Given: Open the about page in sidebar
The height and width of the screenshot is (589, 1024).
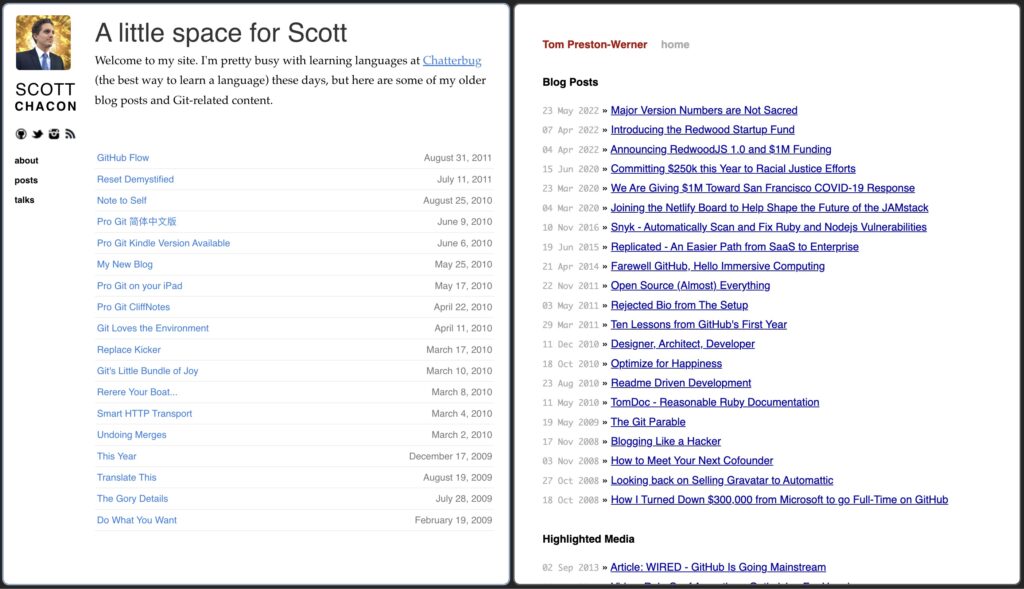Looking at the screenshot, I should (x=27, y=160).
